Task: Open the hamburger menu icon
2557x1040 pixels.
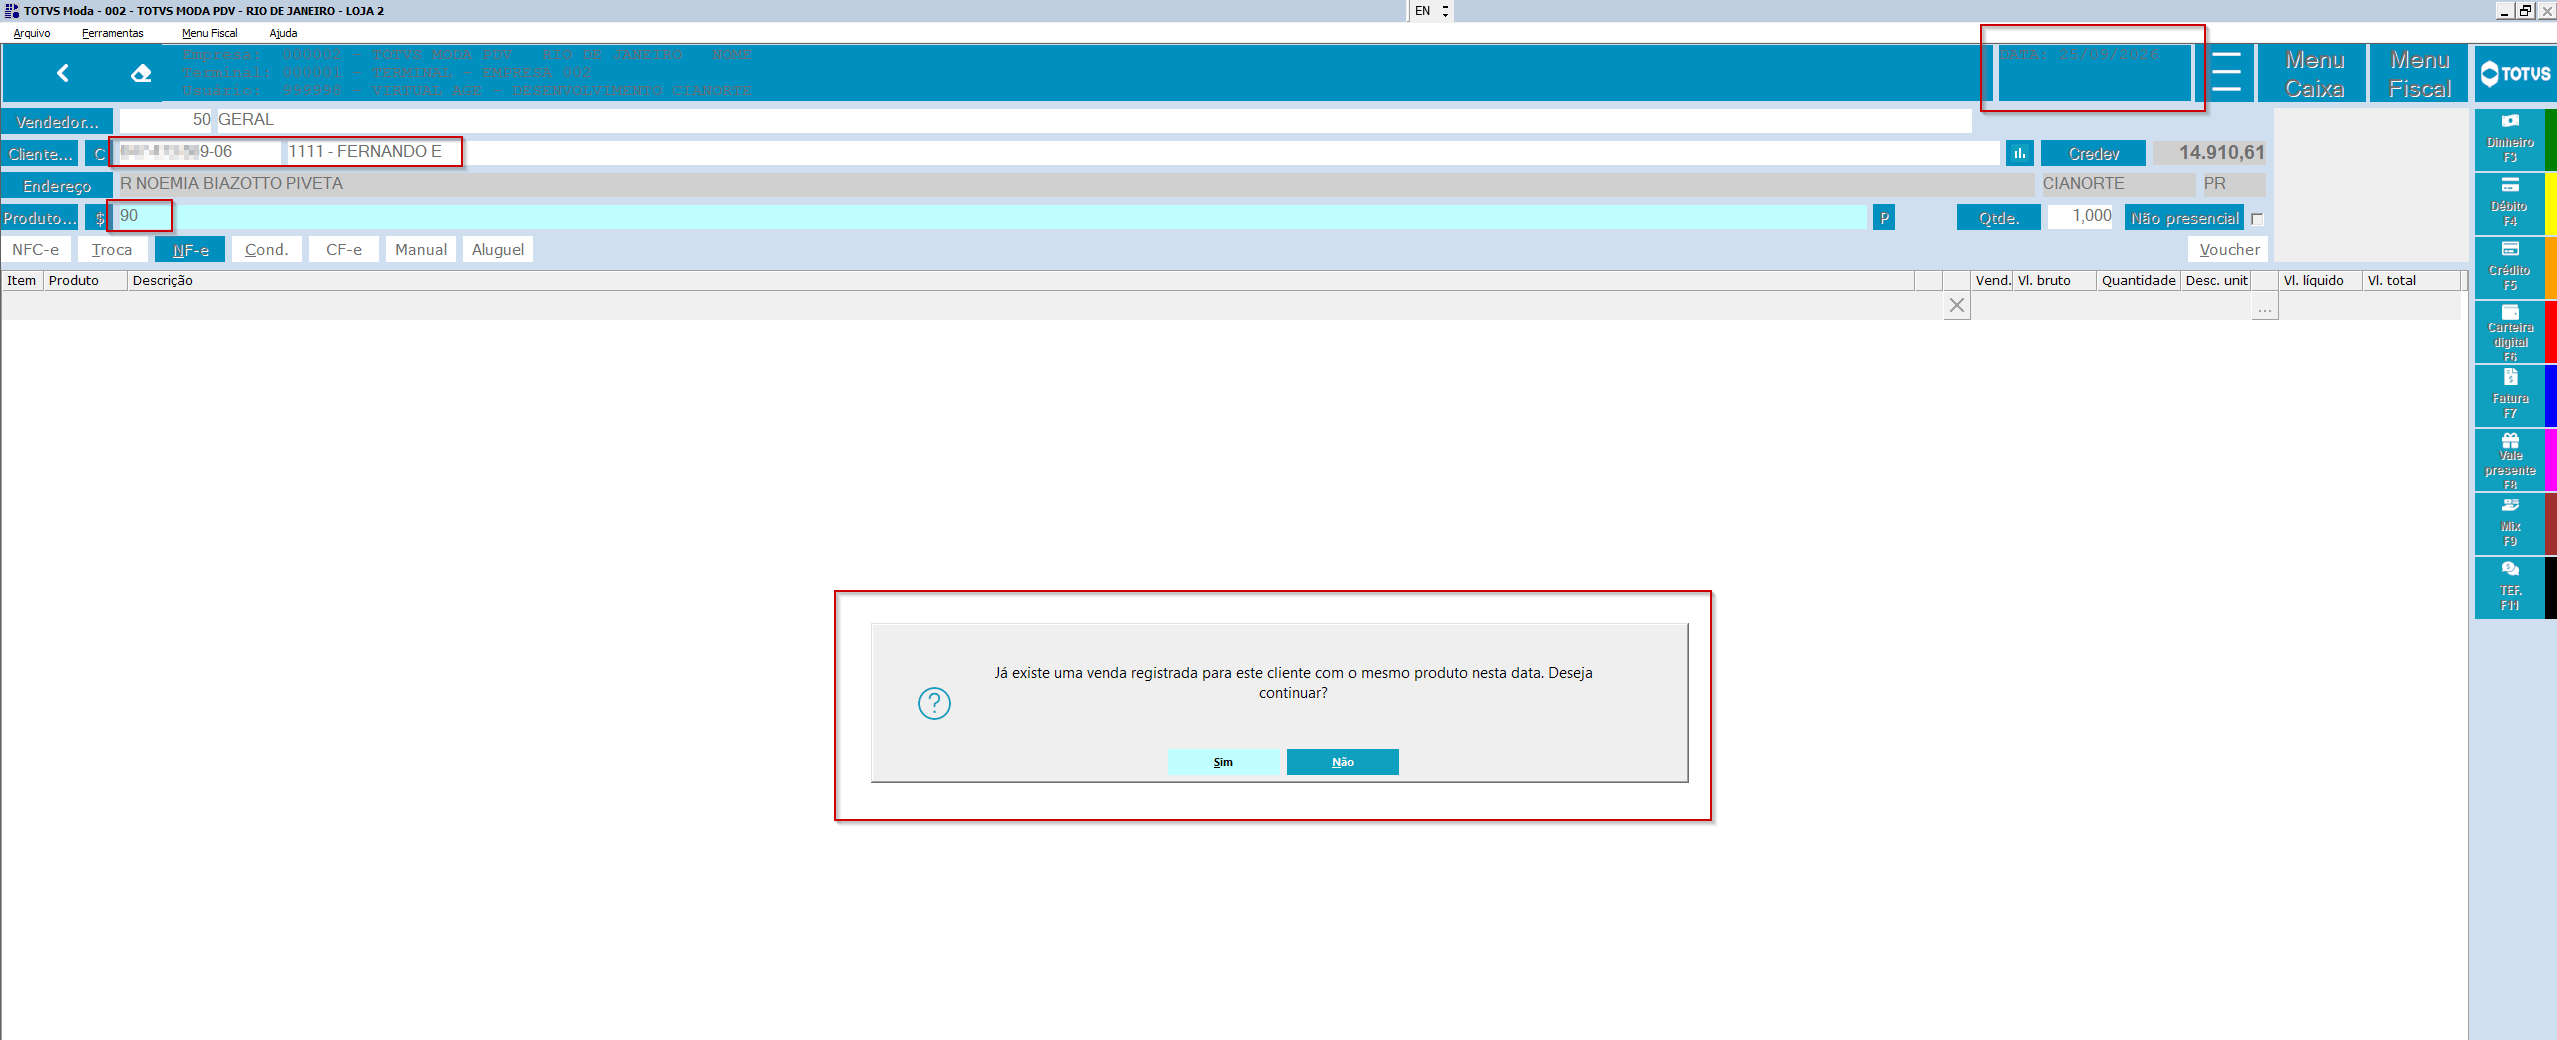Action: [x=2225, y=73]
